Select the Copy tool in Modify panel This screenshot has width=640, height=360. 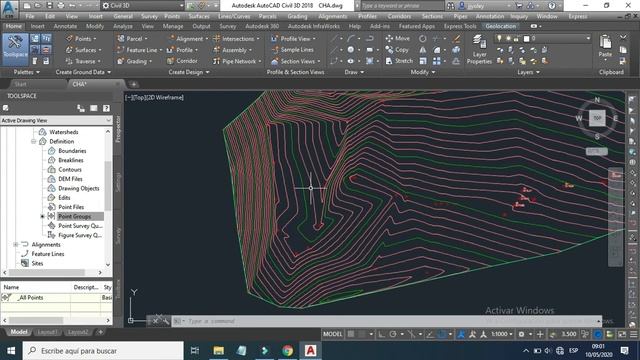tap(397, 50)
